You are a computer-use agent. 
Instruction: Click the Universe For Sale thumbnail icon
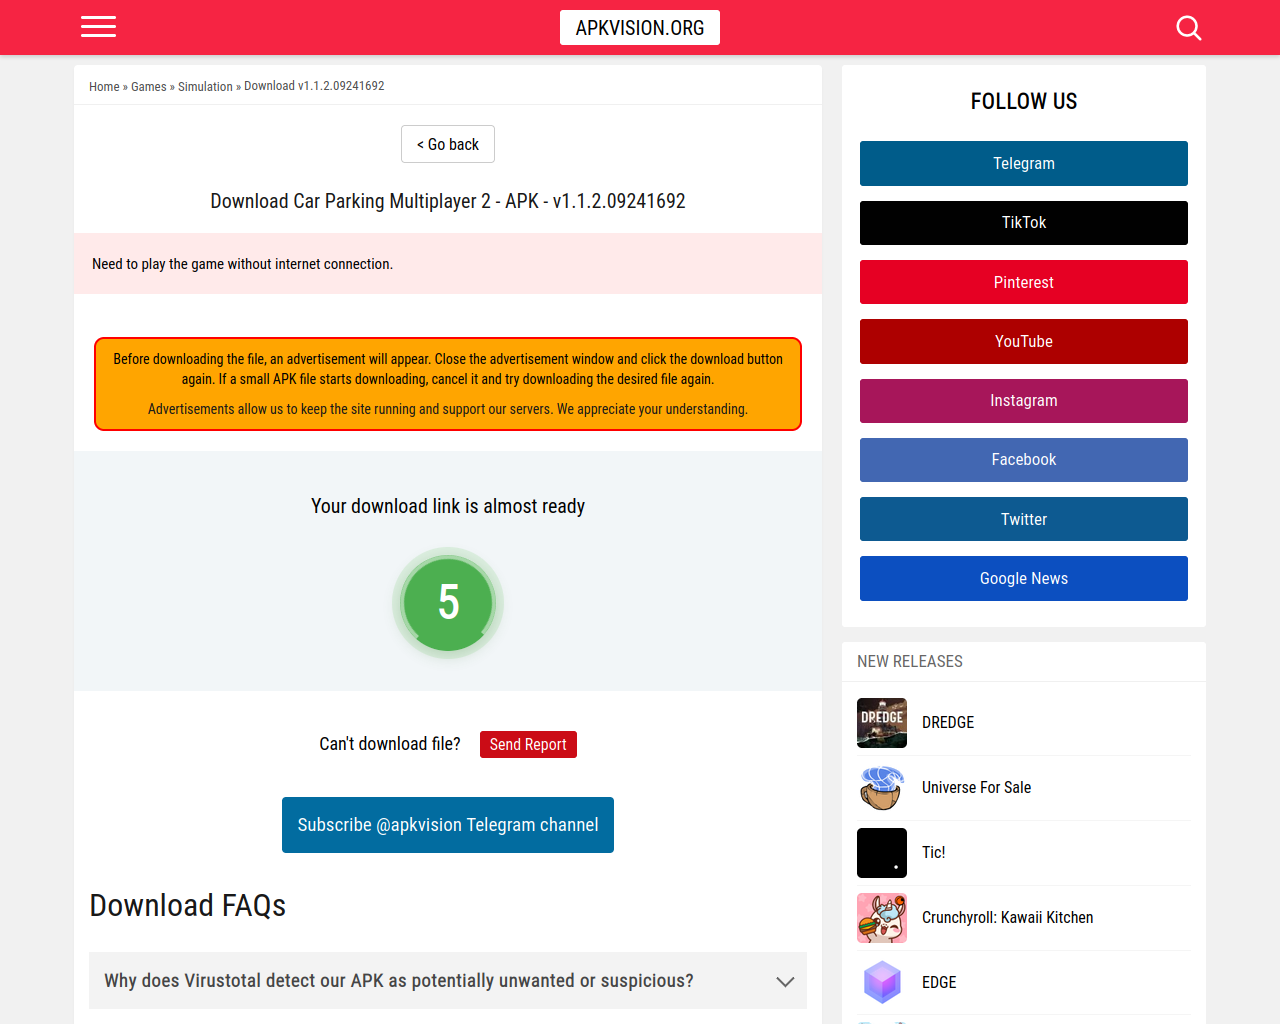pyautogui.click(x=882, y=788)
